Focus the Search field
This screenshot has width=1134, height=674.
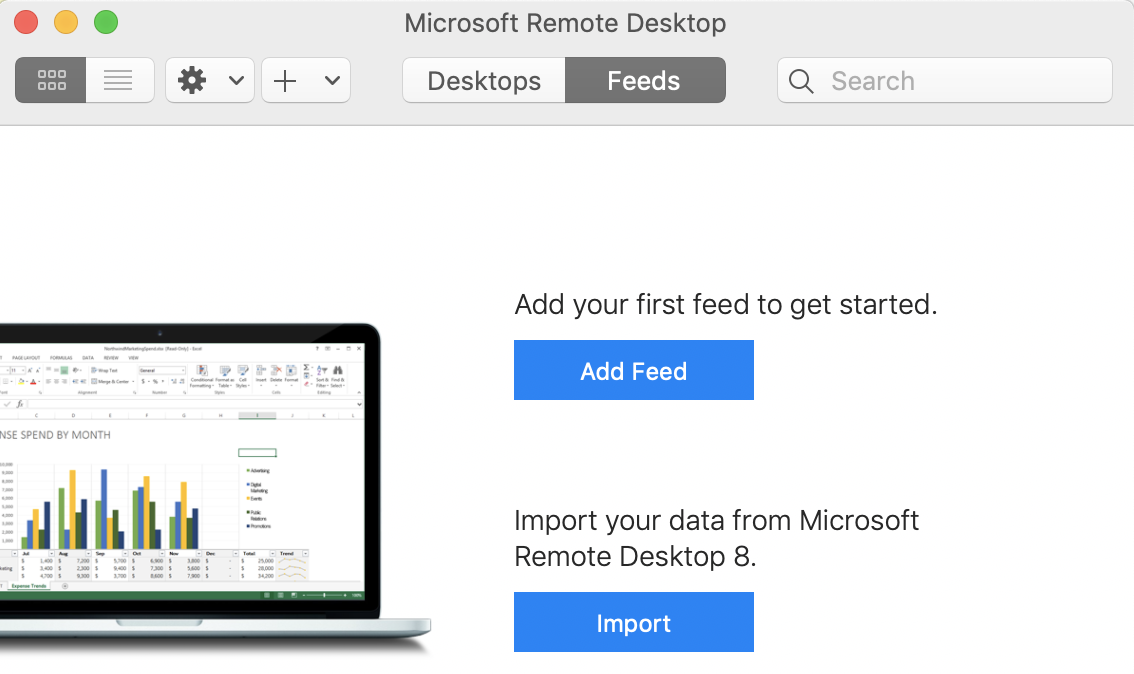[945, 80]
